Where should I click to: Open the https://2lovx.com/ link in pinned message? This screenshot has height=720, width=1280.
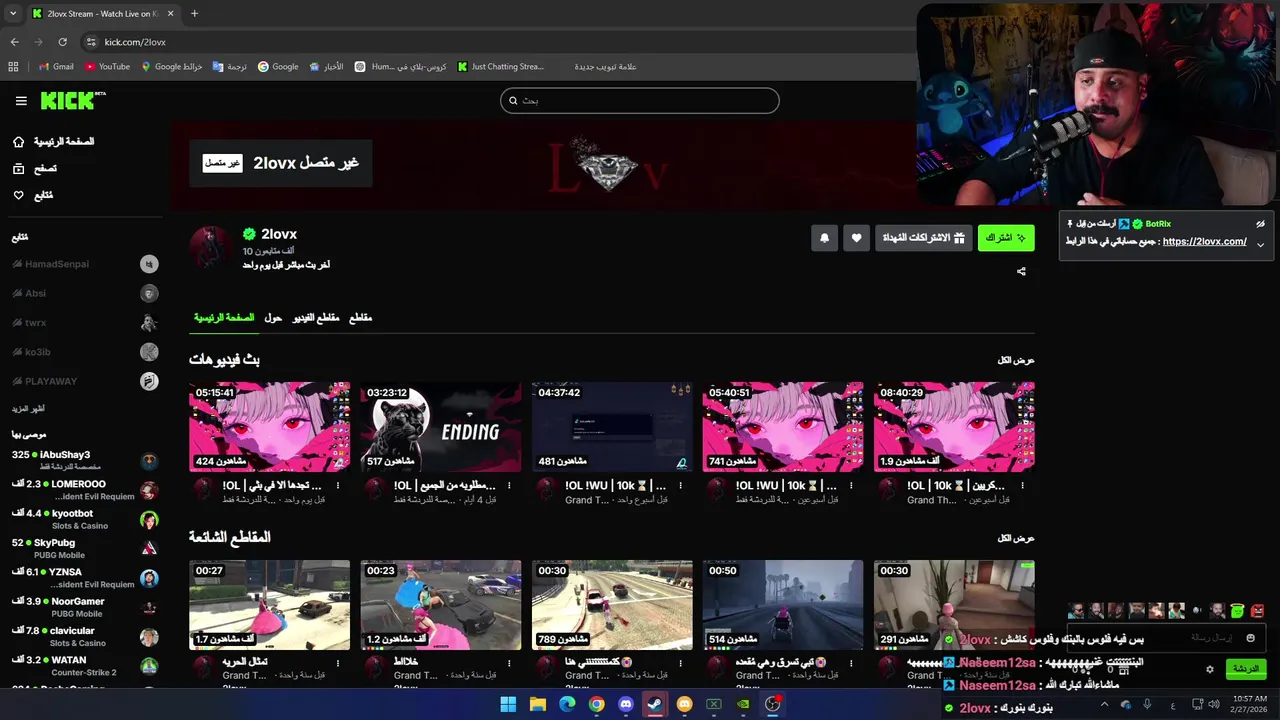tap(1204, 242)
